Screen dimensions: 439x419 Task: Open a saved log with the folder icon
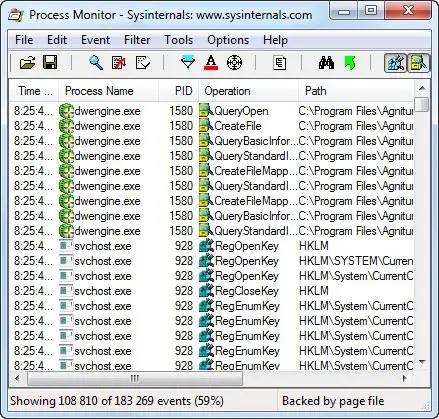(x=27, y=63)
